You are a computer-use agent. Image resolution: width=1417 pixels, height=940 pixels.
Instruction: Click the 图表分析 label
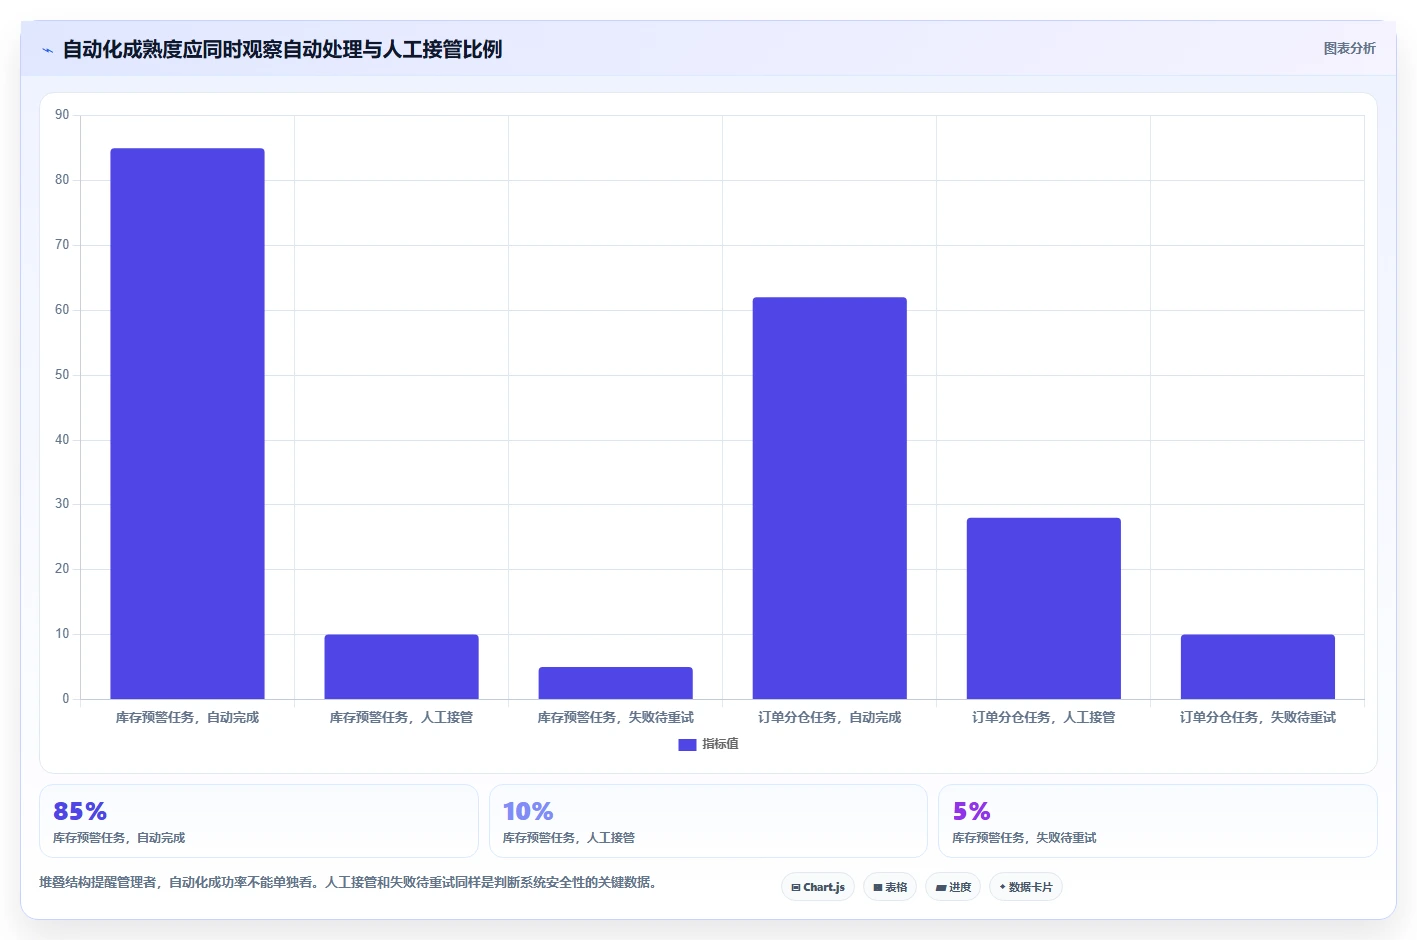point(1349,48)
